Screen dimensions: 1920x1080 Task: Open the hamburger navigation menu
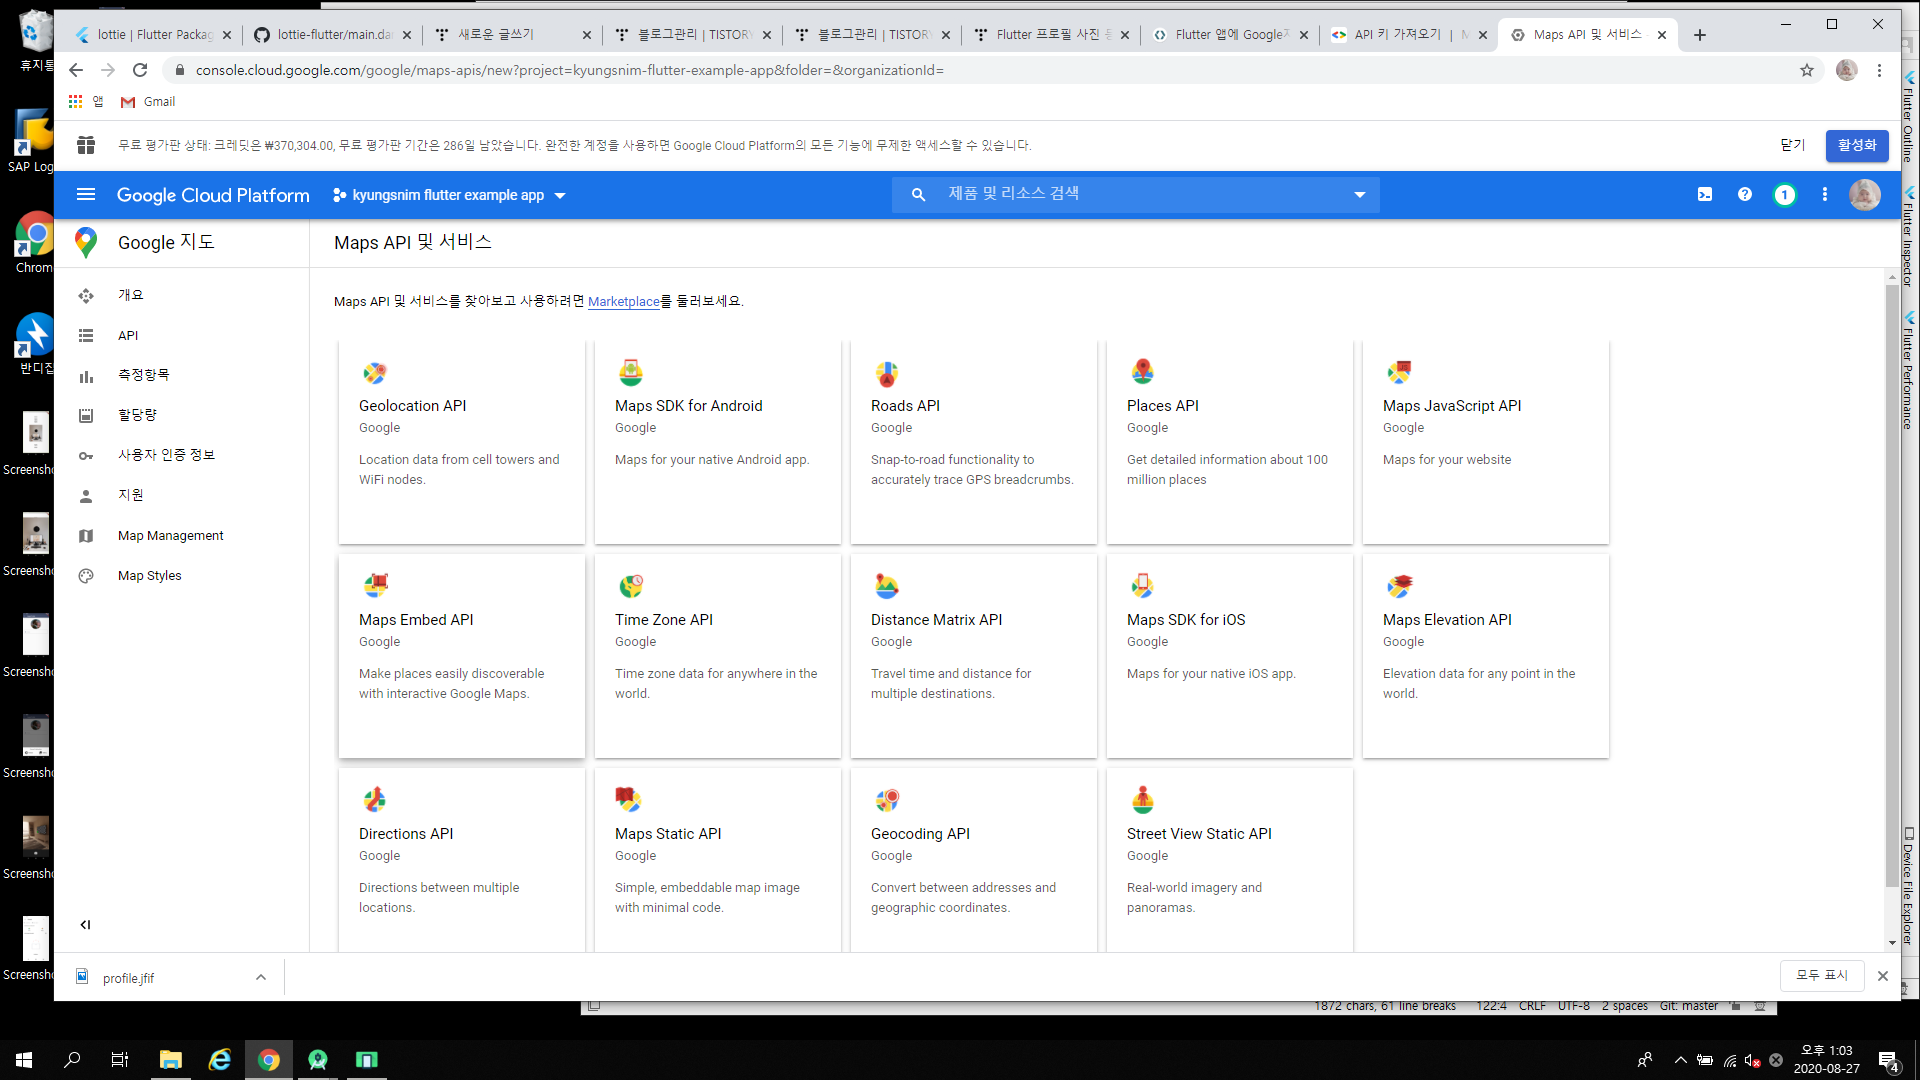pos(86,195)
